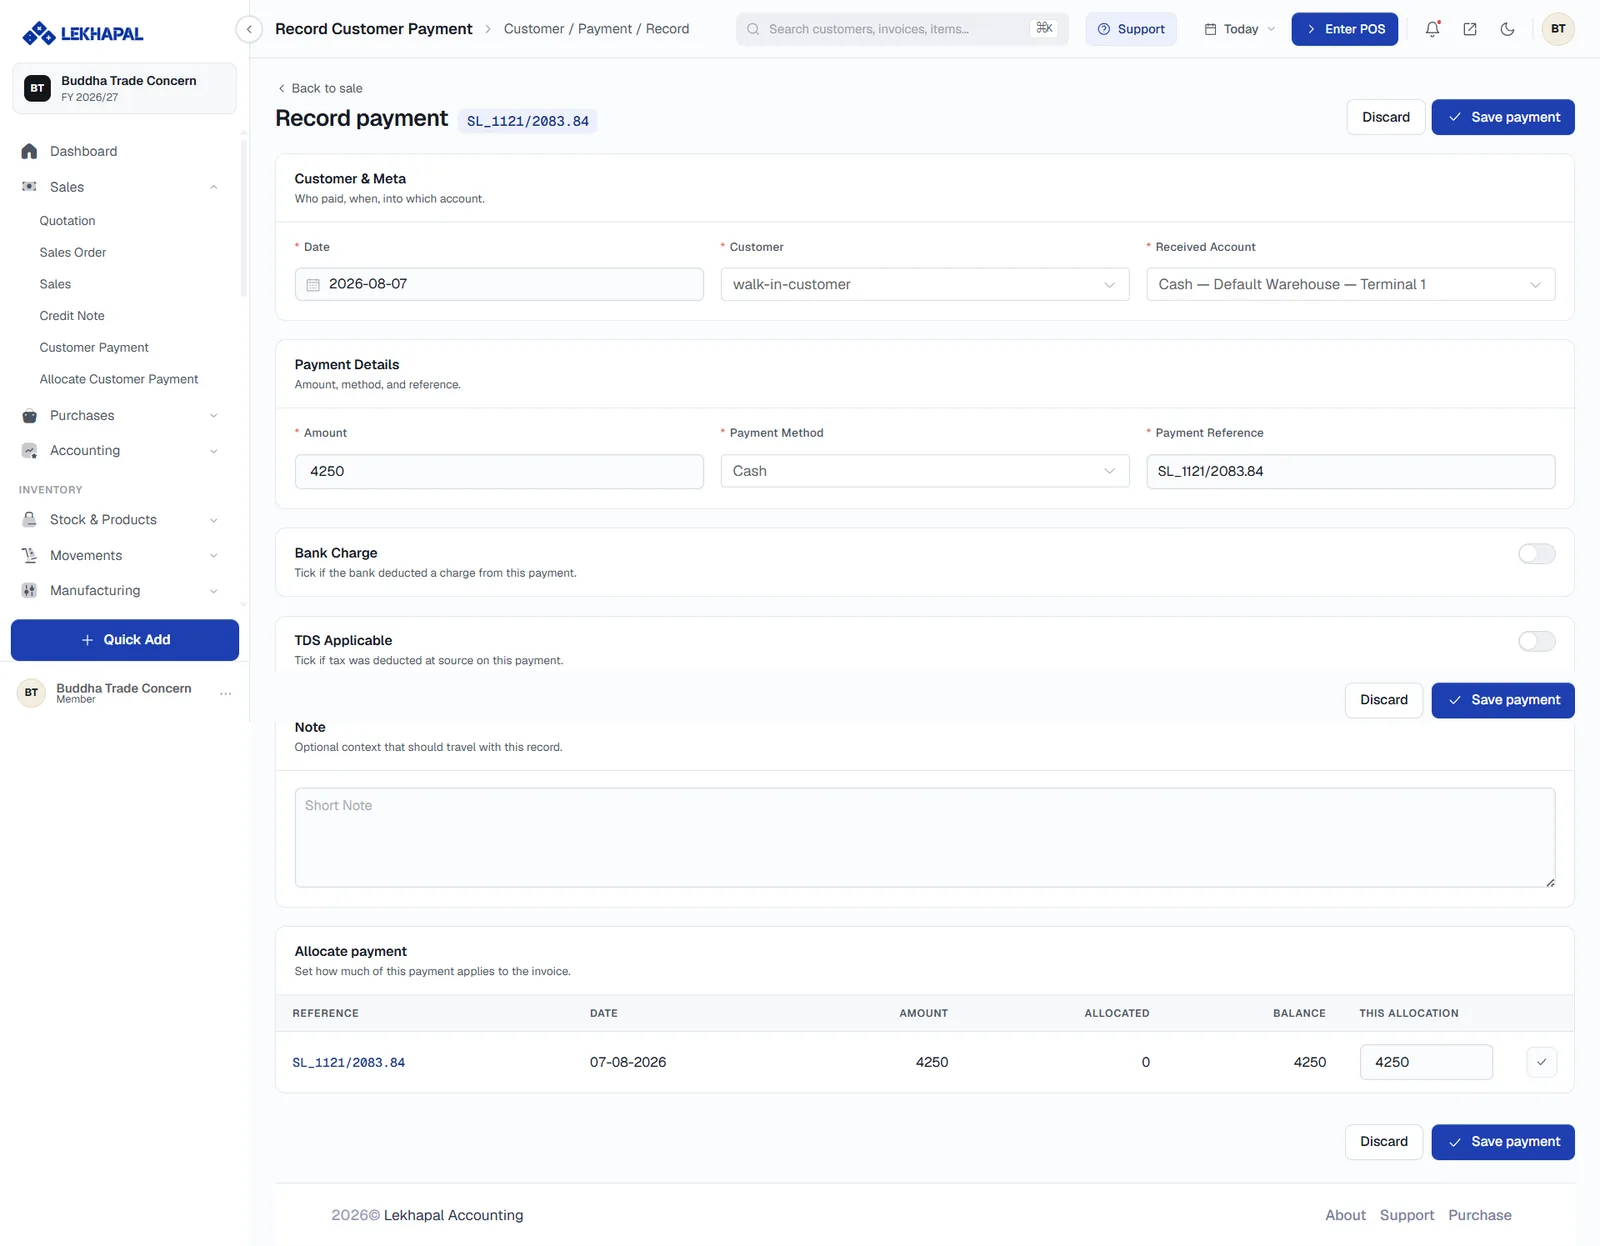Click the floating middle Discard button

(1384, 700)
